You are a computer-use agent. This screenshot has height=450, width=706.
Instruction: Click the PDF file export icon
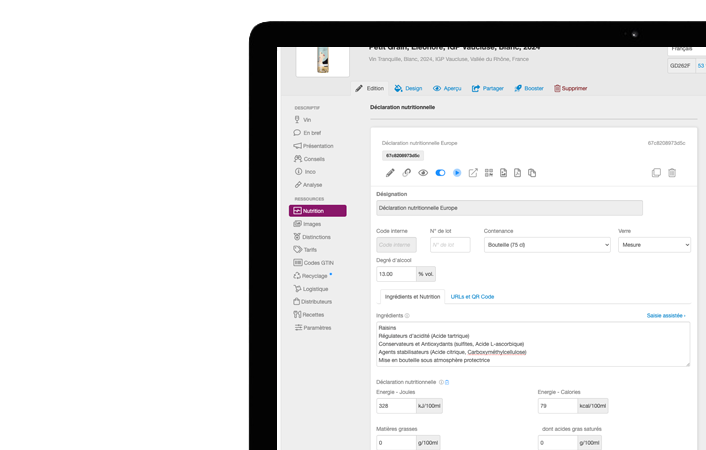[517, 173]
